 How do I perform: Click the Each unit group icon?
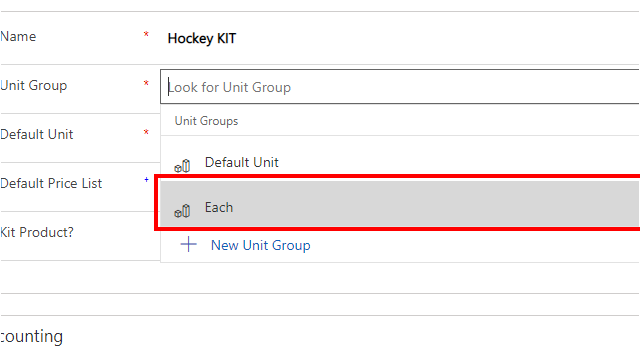[182, 211]
